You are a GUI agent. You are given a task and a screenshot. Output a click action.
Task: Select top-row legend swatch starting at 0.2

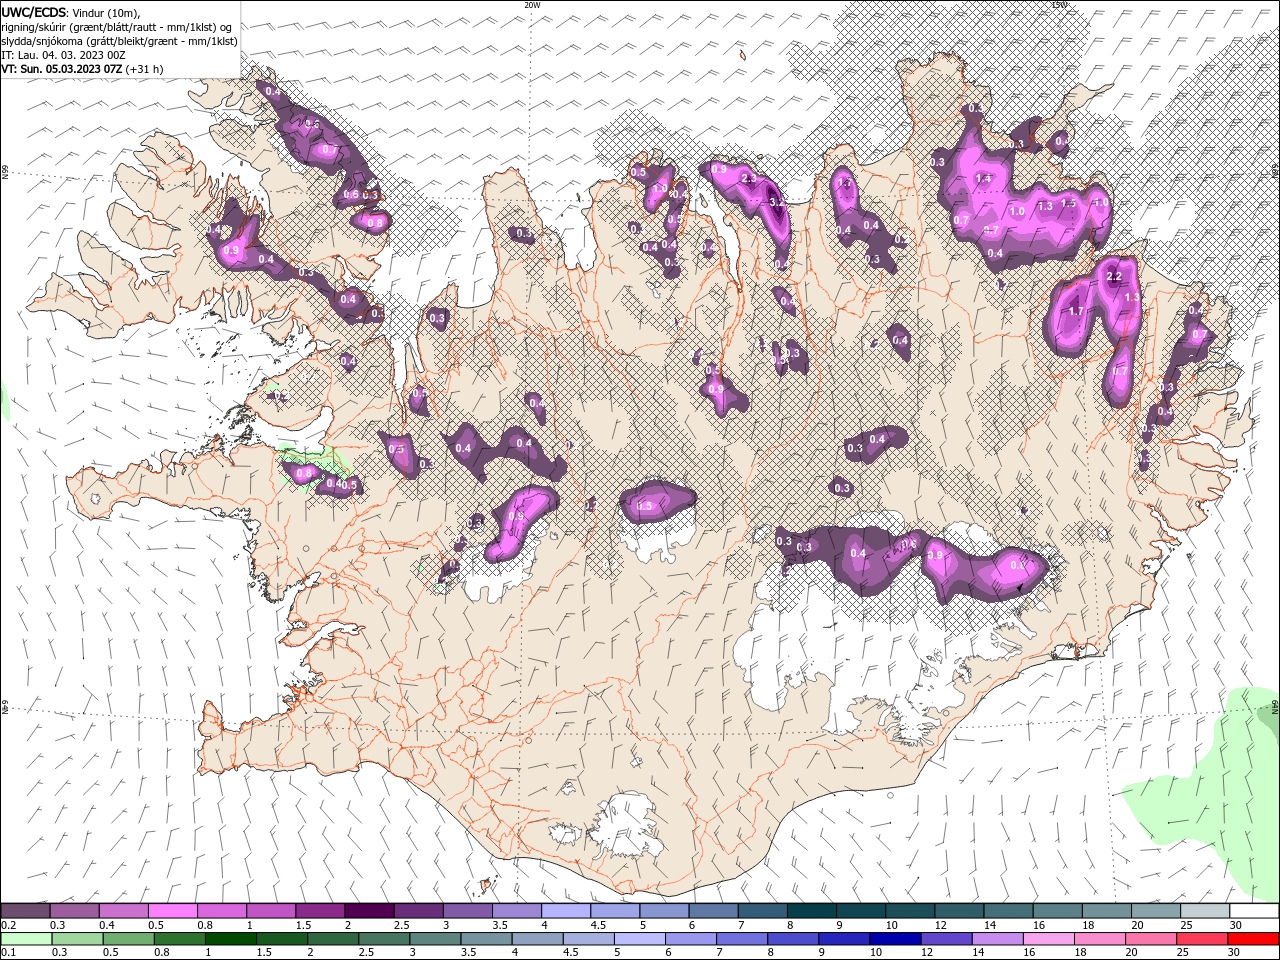(x=25, y=911)
